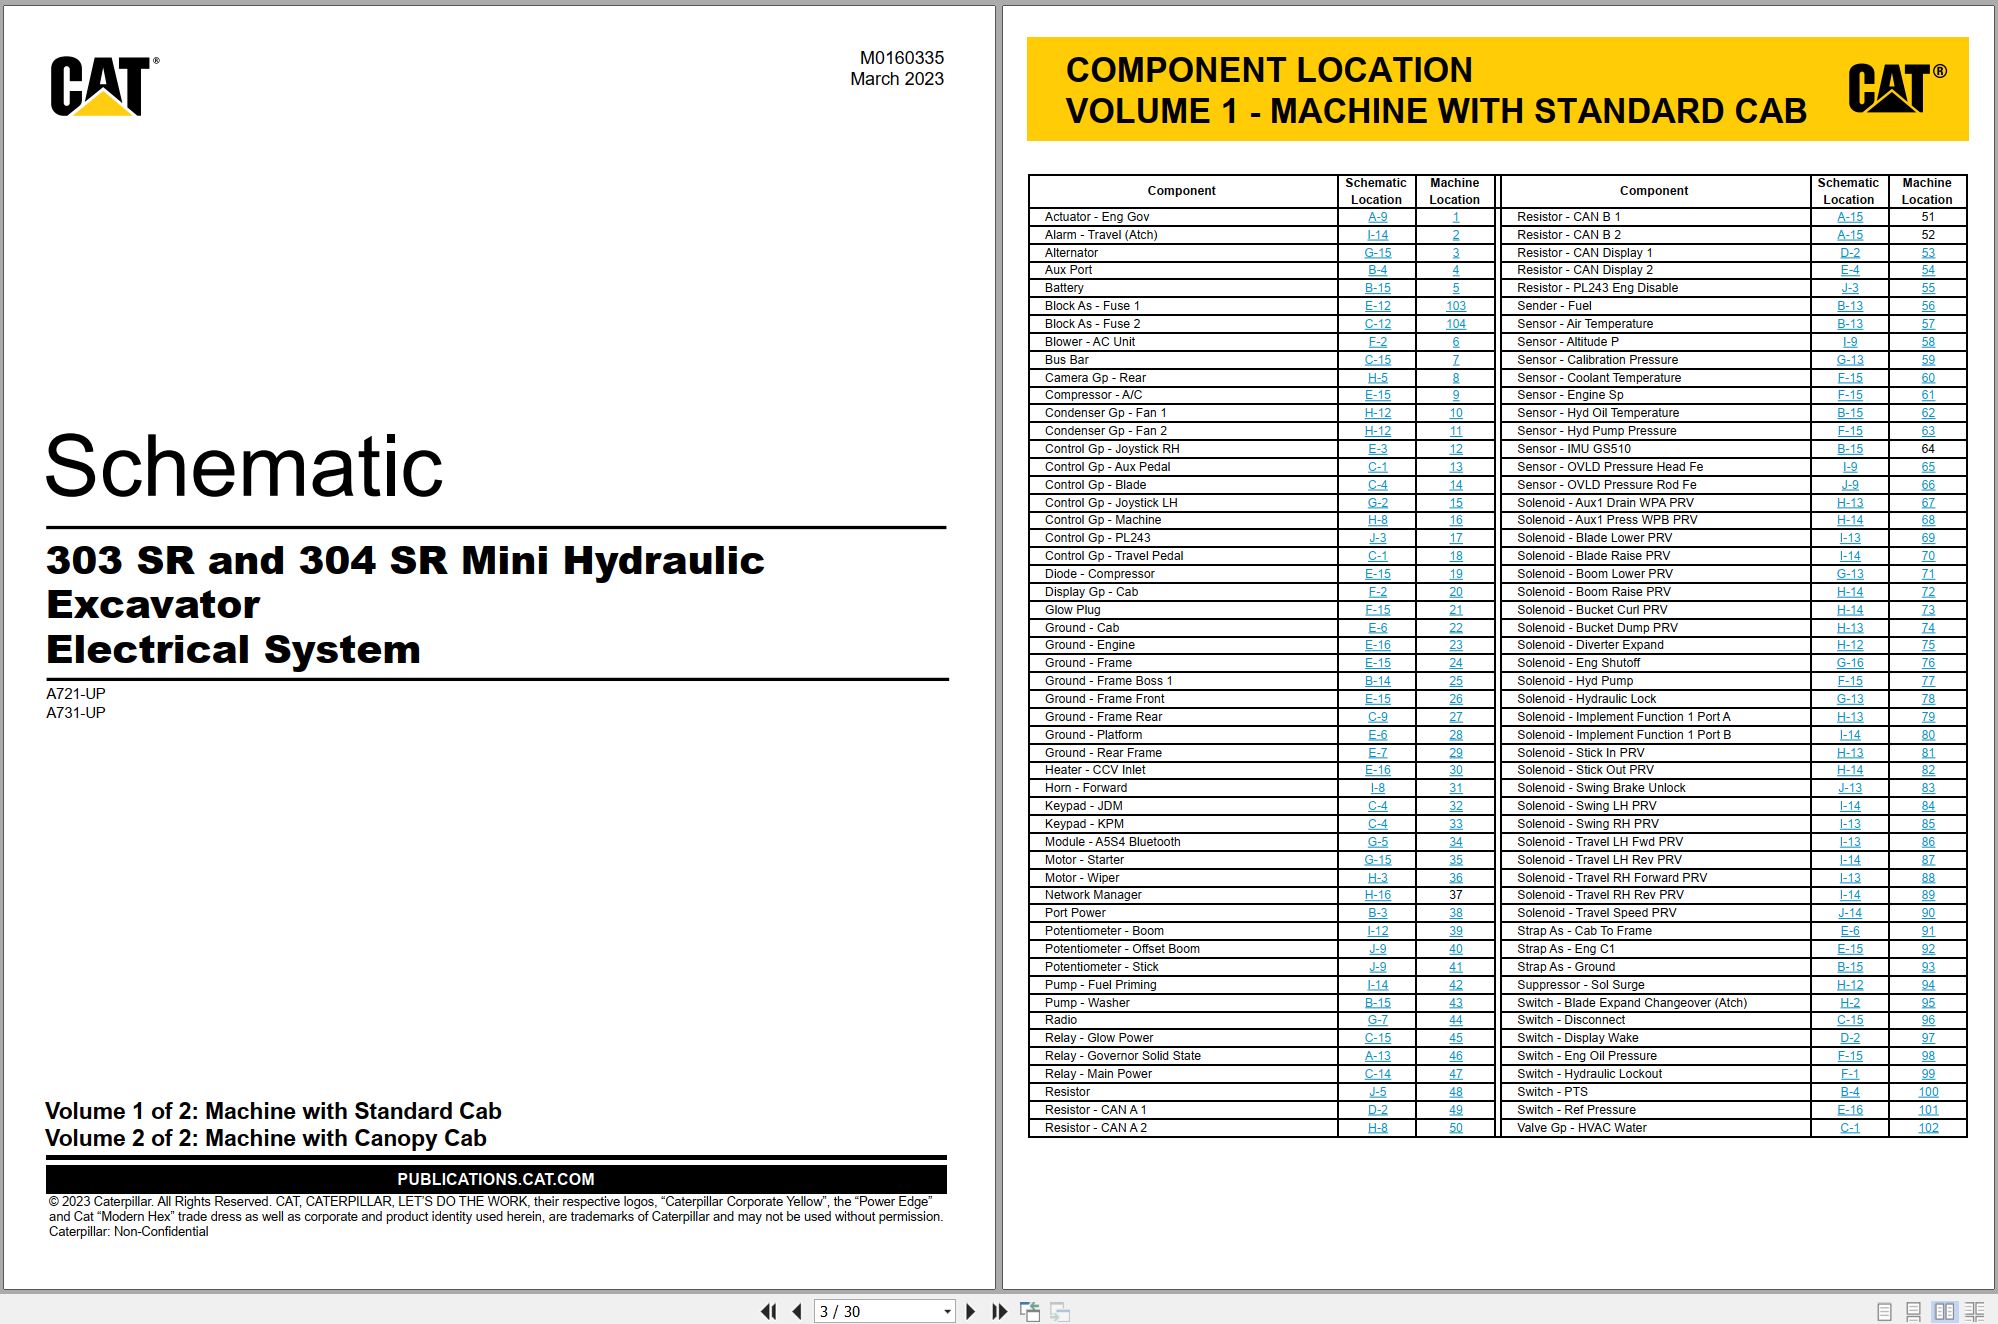Open schematic location F-2 for Blower - AC Unit
This screenshot has height=1324, width=1998.
point(1377,342)
